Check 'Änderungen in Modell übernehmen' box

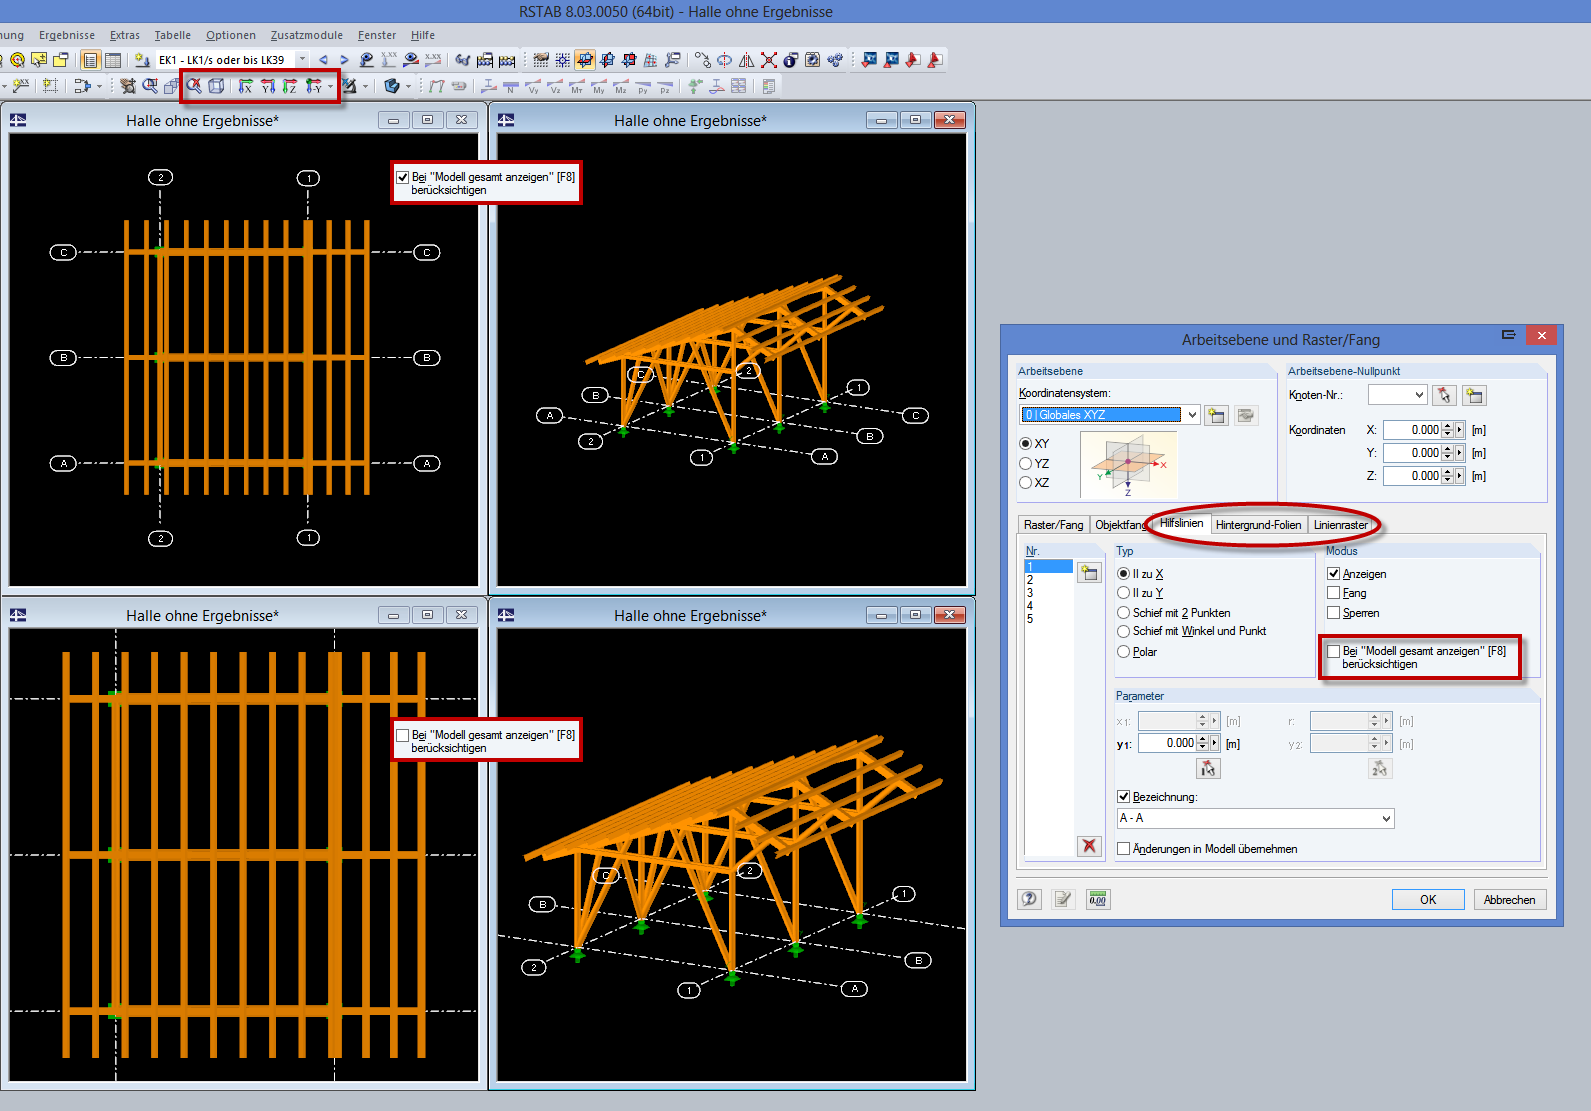coord(1123,849)
